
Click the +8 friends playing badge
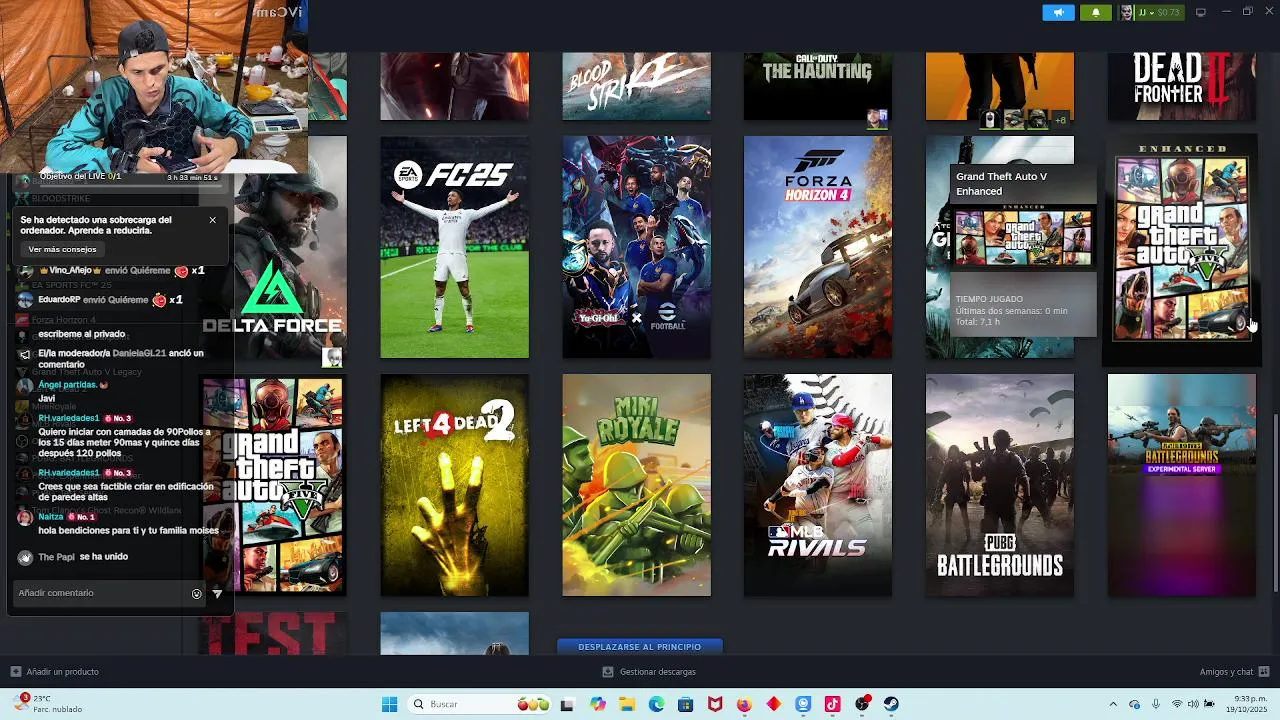[1061, 119]
